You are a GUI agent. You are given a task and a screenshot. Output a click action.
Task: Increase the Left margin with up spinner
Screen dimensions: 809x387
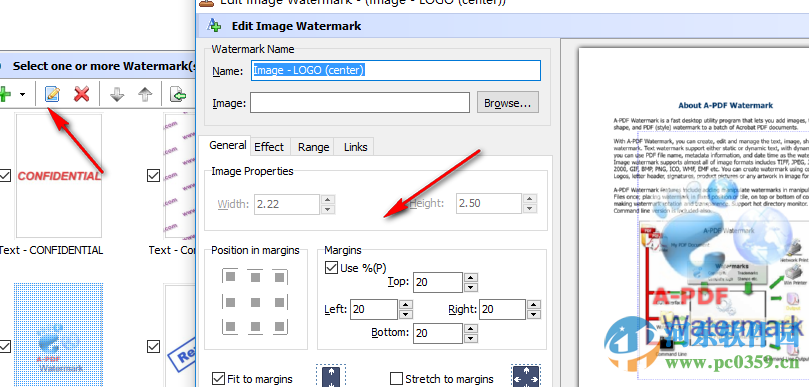(x=406, y=304)
